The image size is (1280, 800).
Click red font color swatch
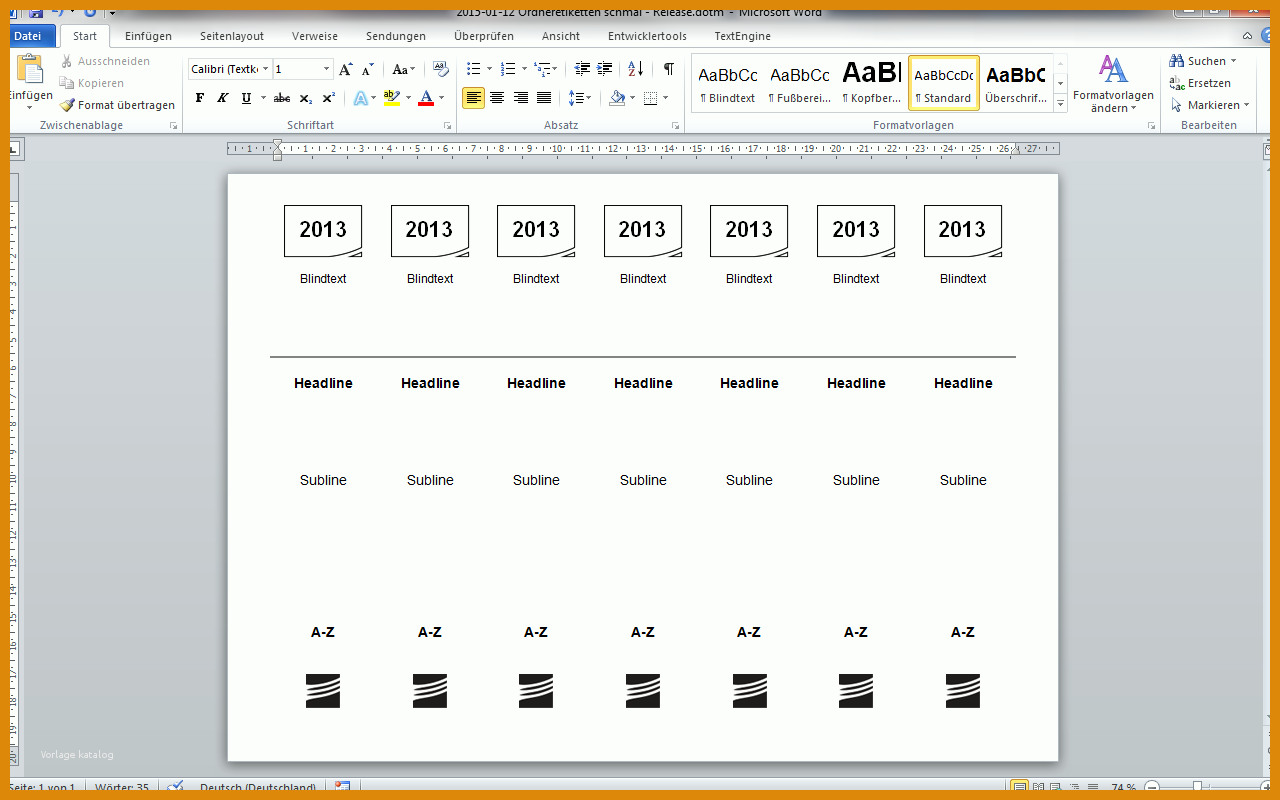point(426,98)
